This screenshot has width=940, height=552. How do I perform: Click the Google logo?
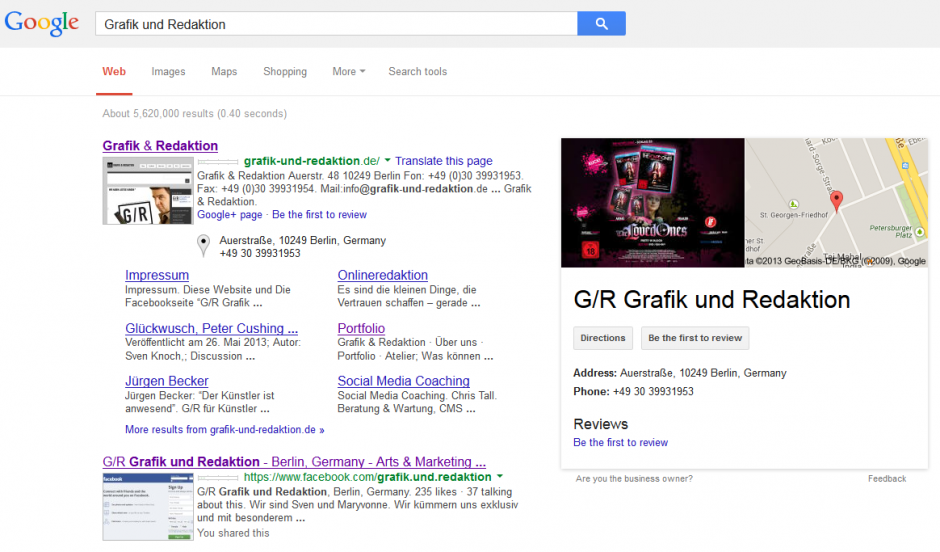[41, 23]
